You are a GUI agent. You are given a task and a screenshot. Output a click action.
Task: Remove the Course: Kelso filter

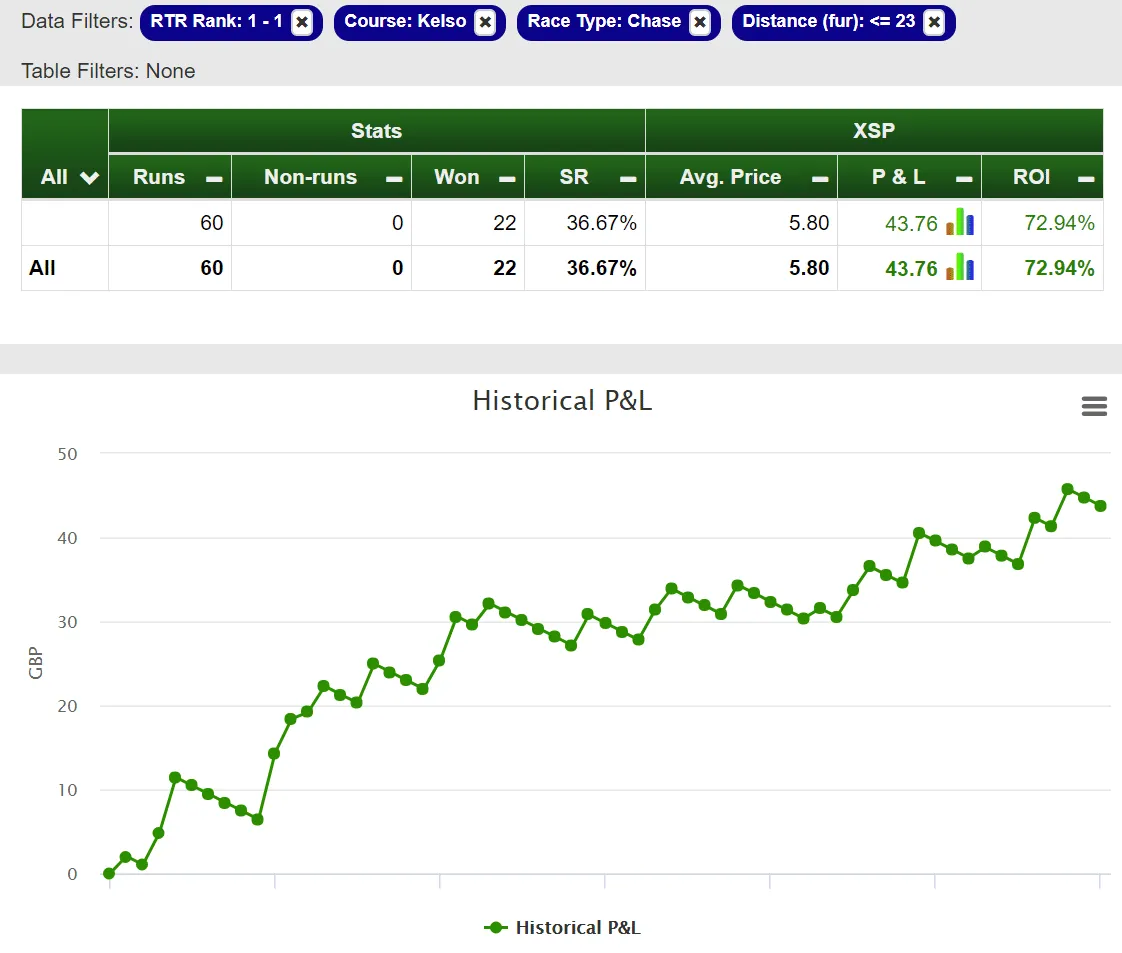coord(485,22)
